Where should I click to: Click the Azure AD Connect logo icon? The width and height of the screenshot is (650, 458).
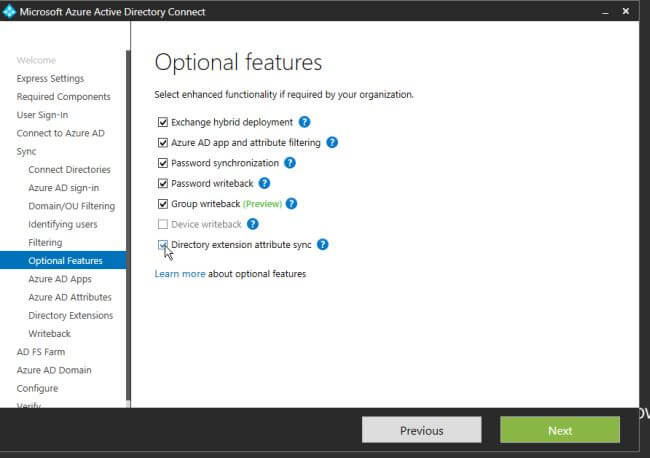coord(9,11)
